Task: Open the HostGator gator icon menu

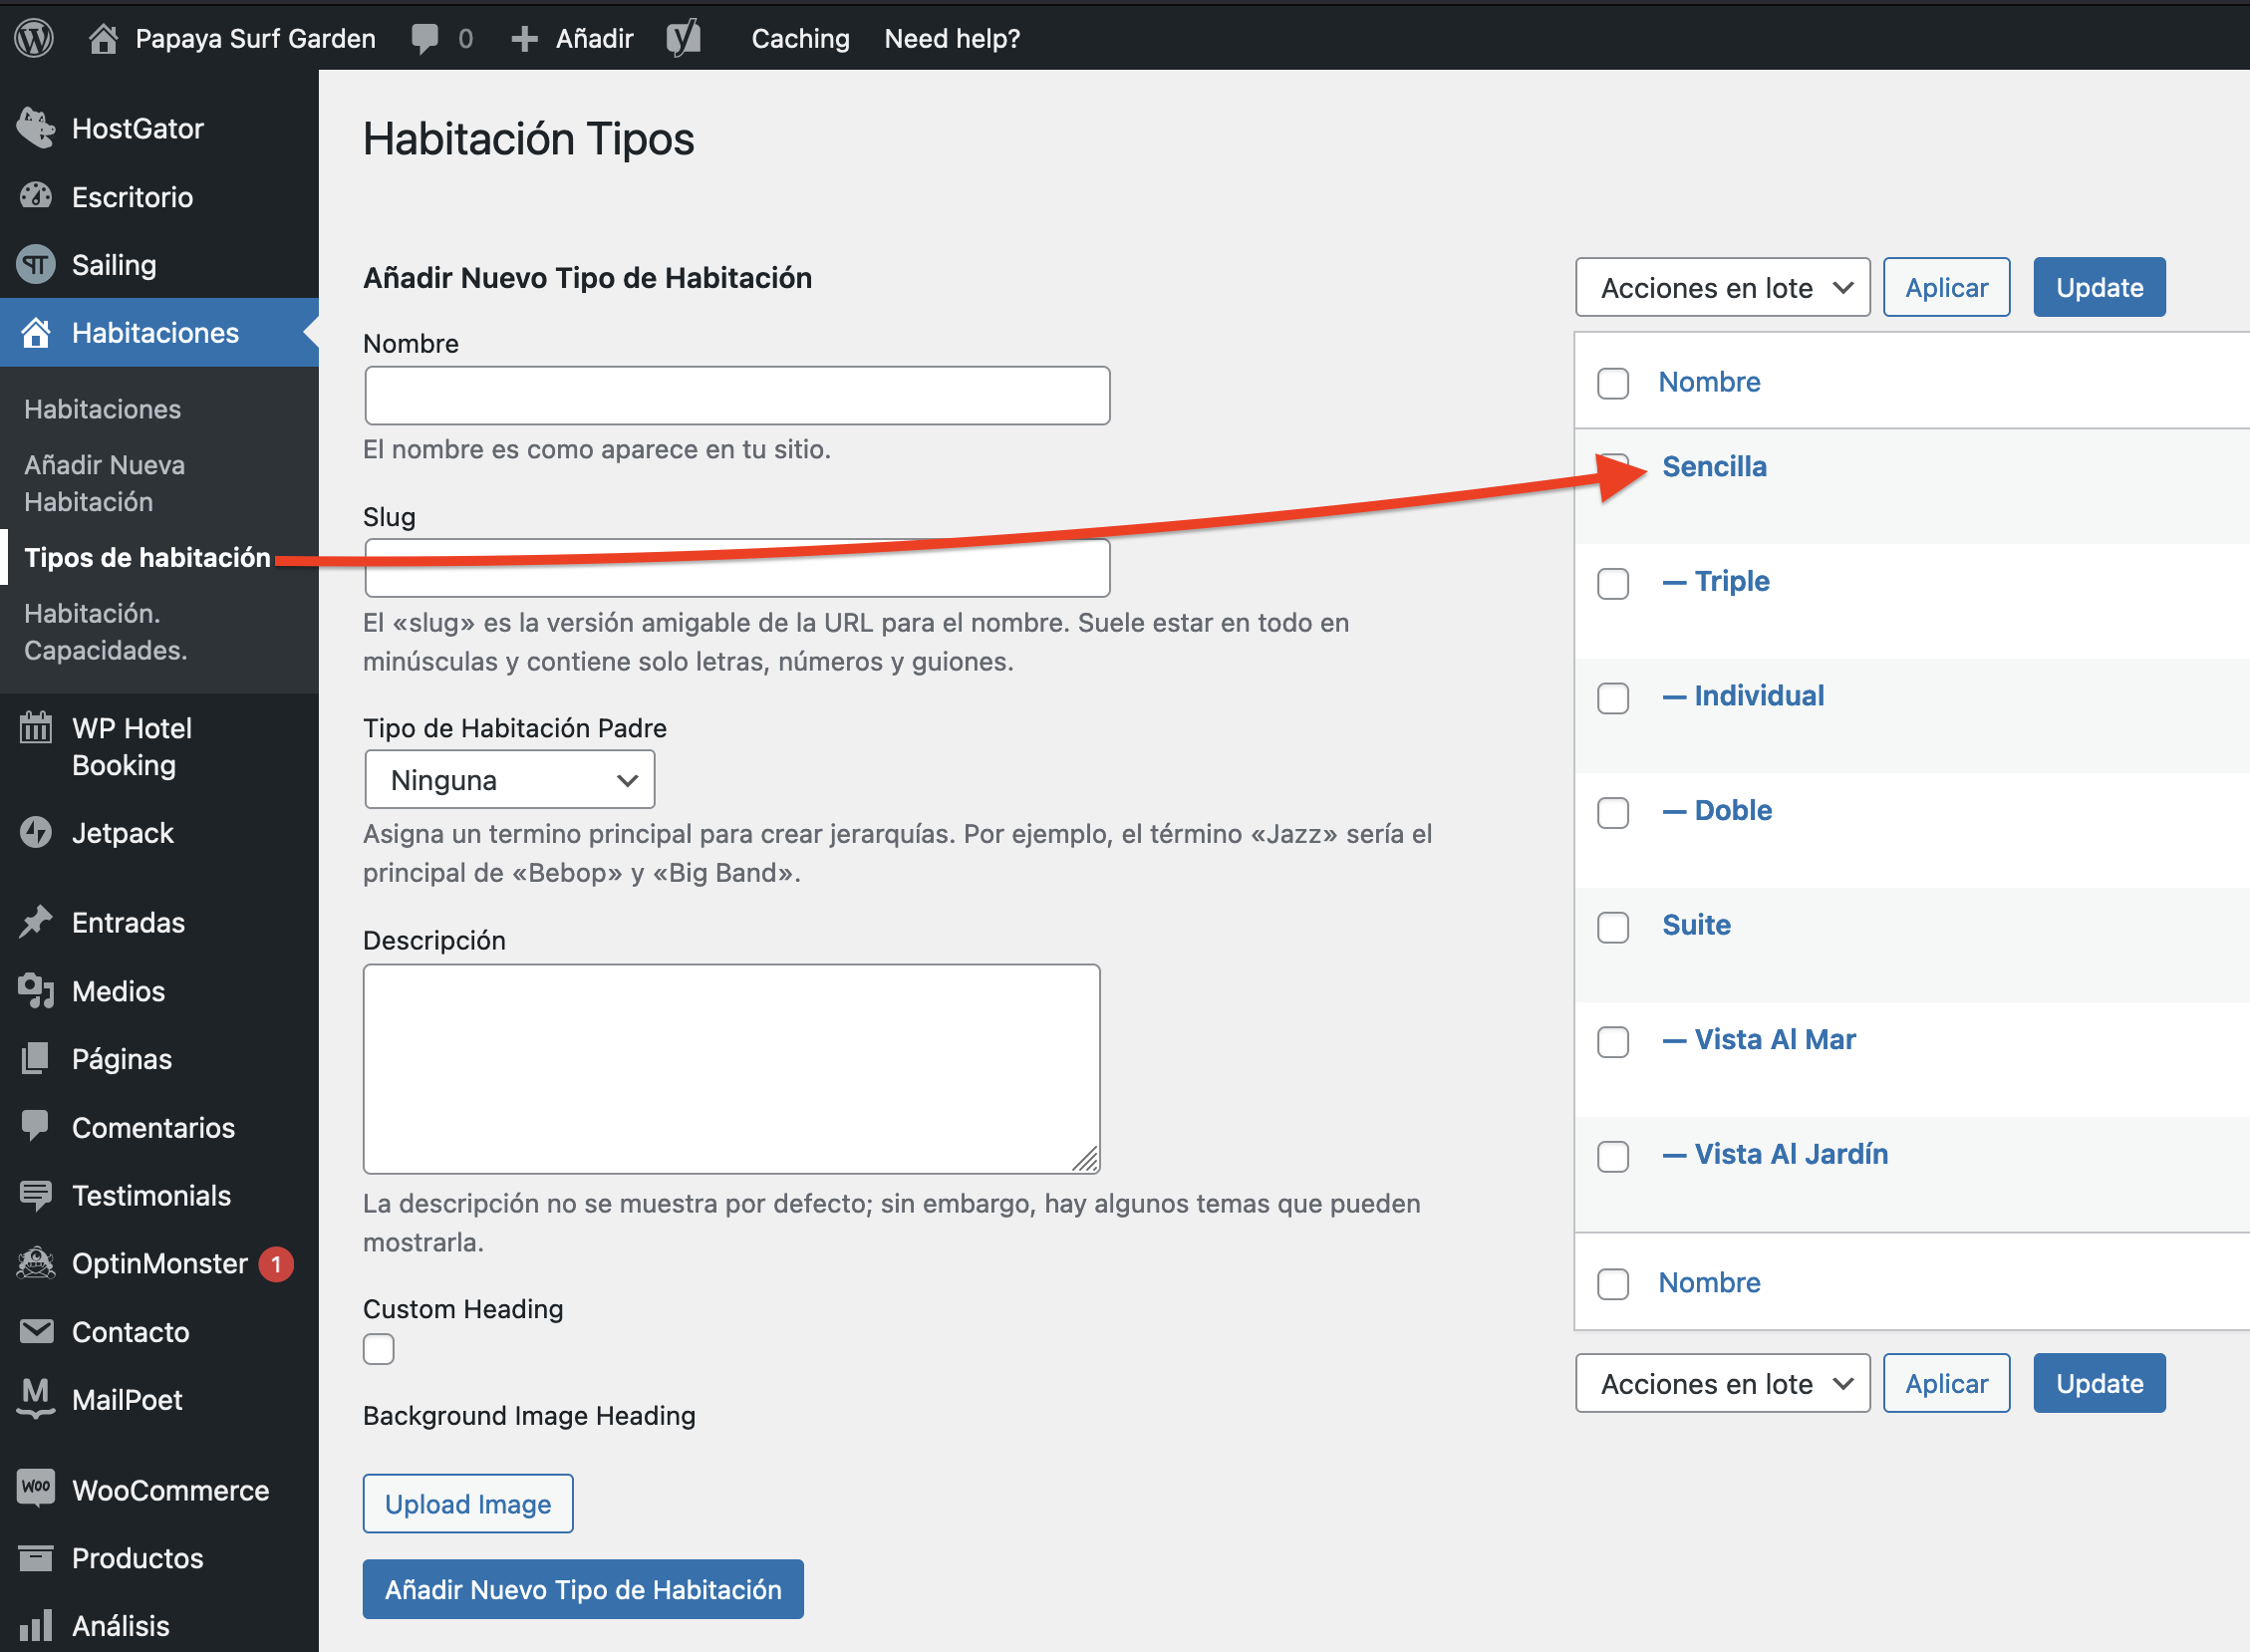Action: pyautogui.click(x=36, y=128)
